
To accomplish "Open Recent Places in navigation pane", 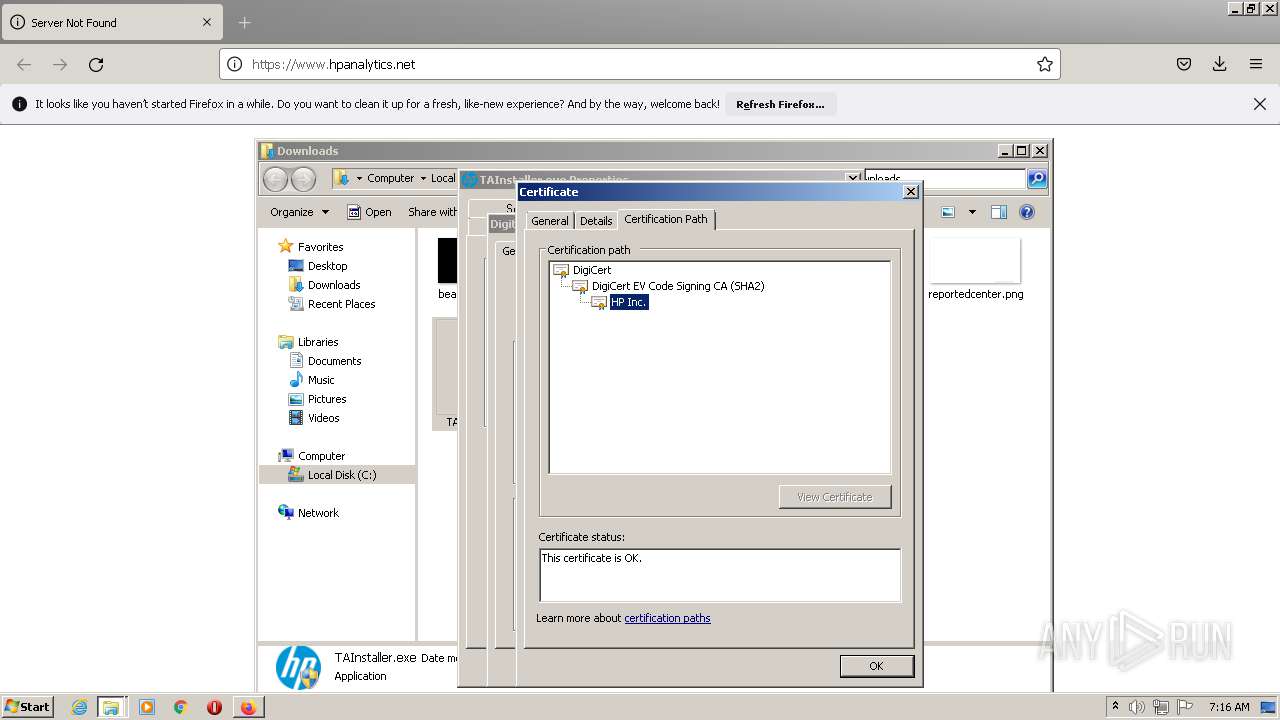I will (341, 304).
